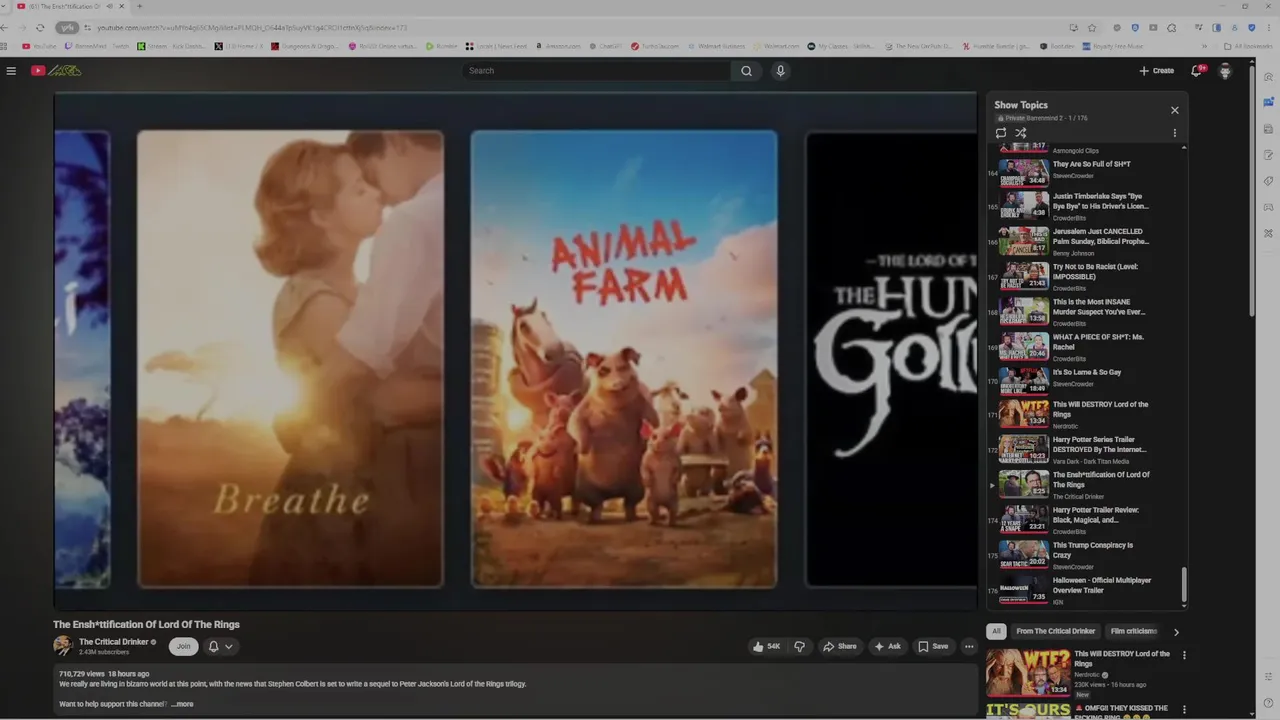Open the account avatar menu
1280x720 pixels.
click(x=1225, y=71)
